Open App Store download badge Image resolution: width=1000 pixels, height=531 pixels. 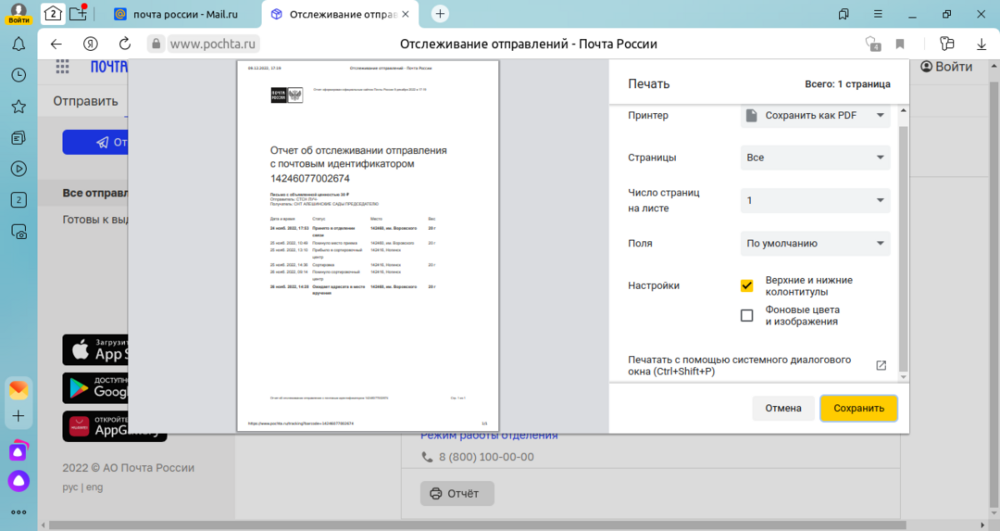[x=95, y=349]
